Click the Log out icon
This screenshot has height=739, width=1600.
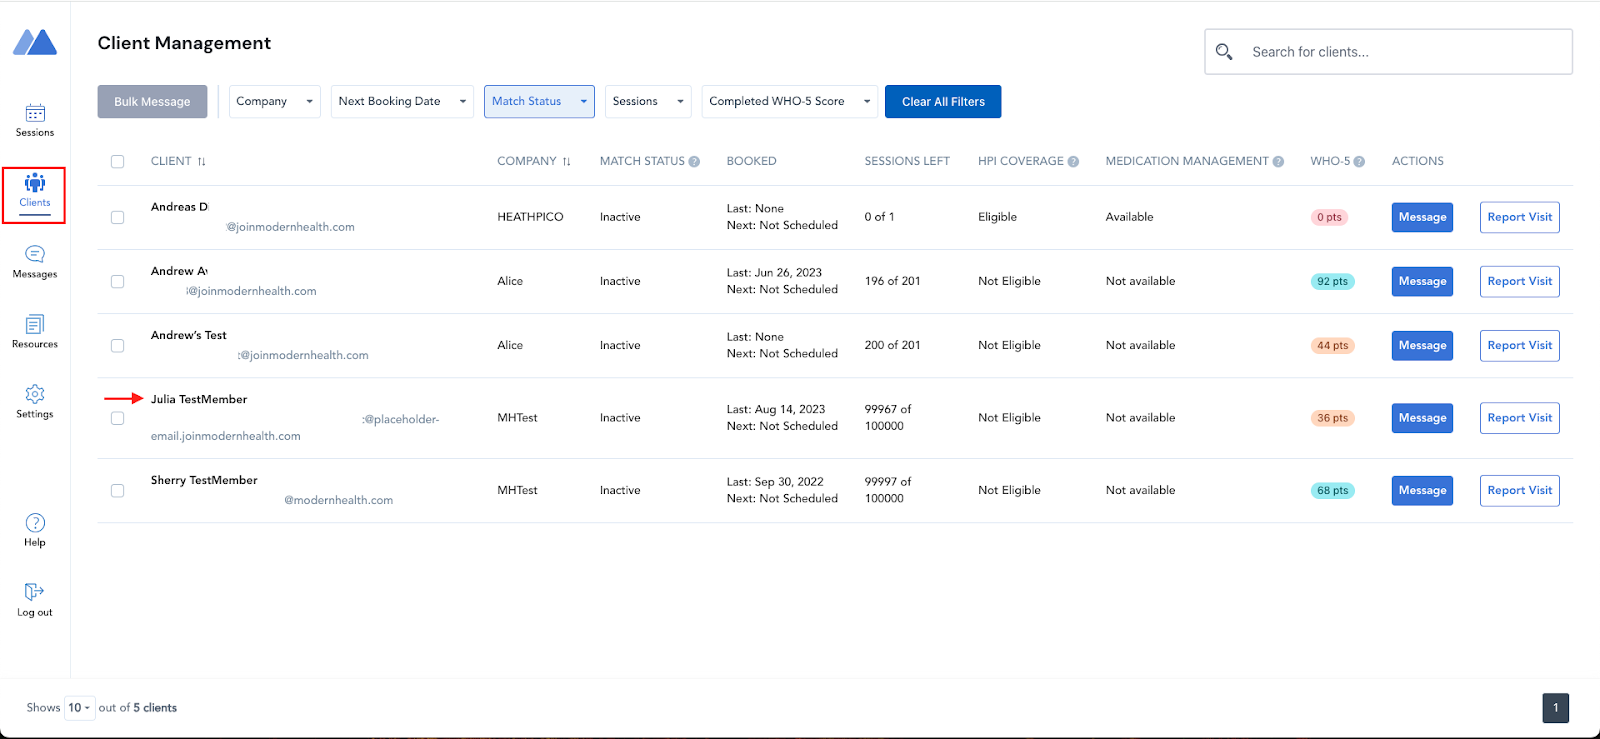(x=35, y=592)
